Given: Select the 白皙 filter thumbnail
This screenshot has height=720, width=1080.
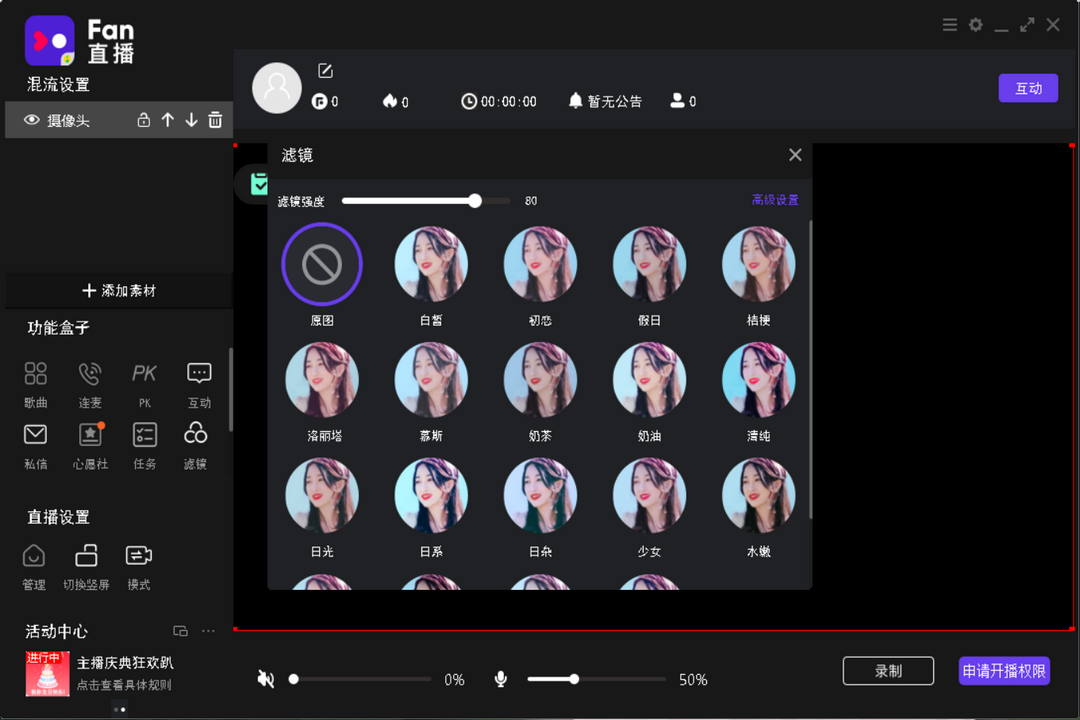Looking at the screenshot, I should click(x=431, y=263).
